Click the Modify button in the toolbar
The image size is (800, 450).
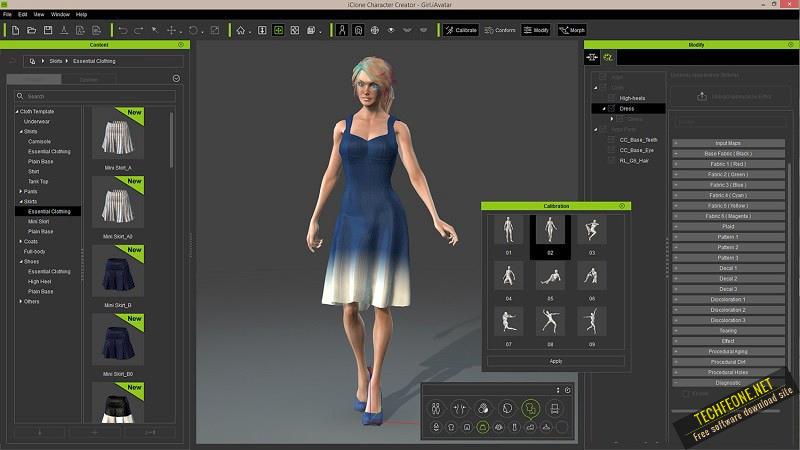[536, 30]
